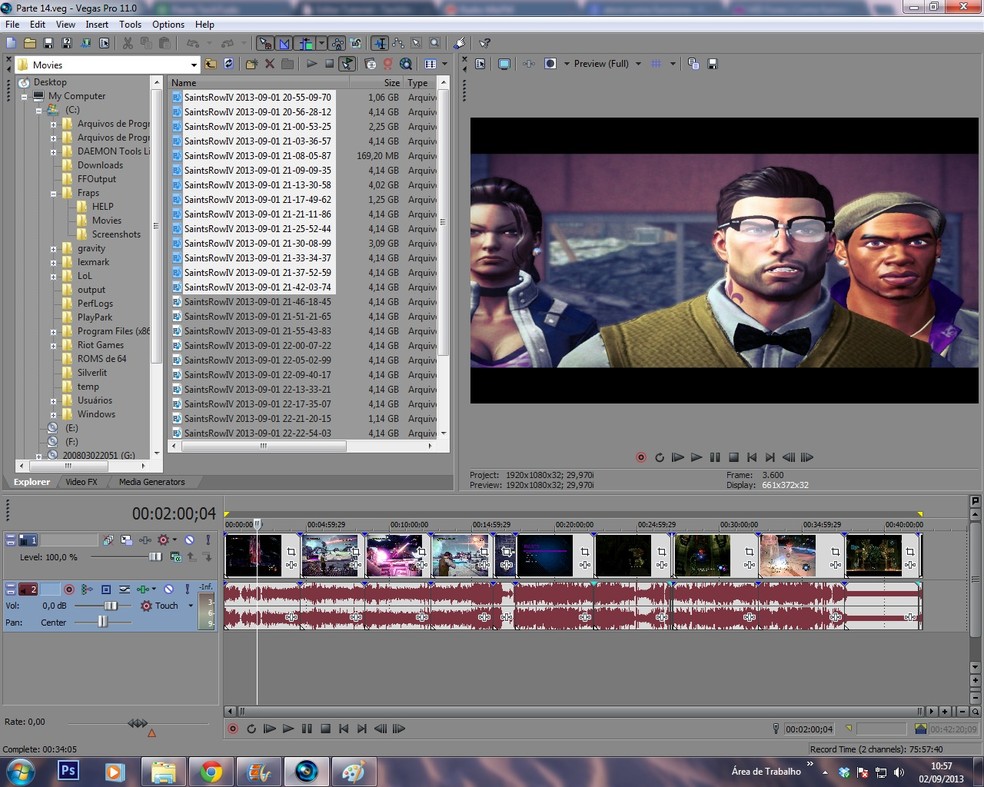Click the Cut scissors icon in toolbar
Screen dimensions: 984x787
point(127,43)
